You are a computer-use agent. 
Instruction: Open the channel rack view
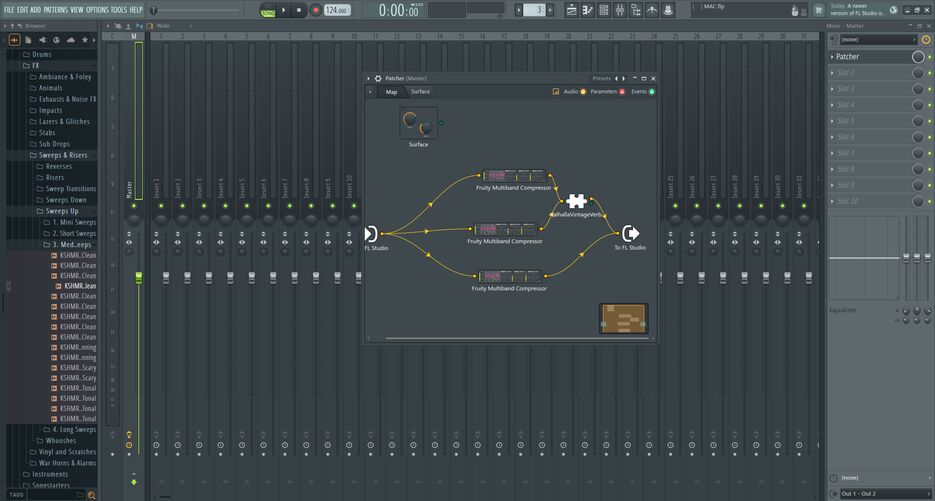point(604,10)
